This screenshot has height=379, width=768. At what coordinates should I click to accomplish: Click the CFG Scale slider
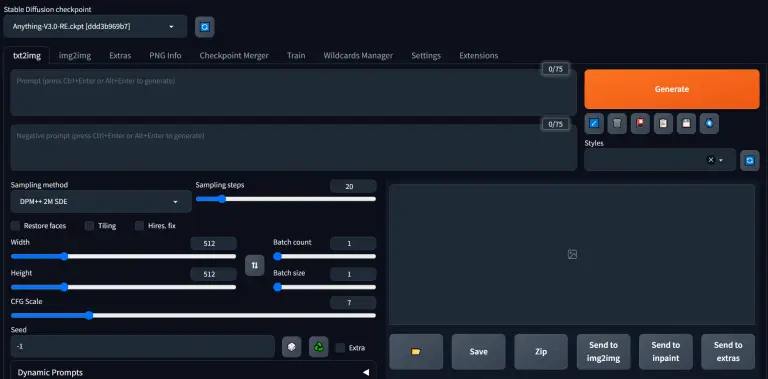pos(193,315)
